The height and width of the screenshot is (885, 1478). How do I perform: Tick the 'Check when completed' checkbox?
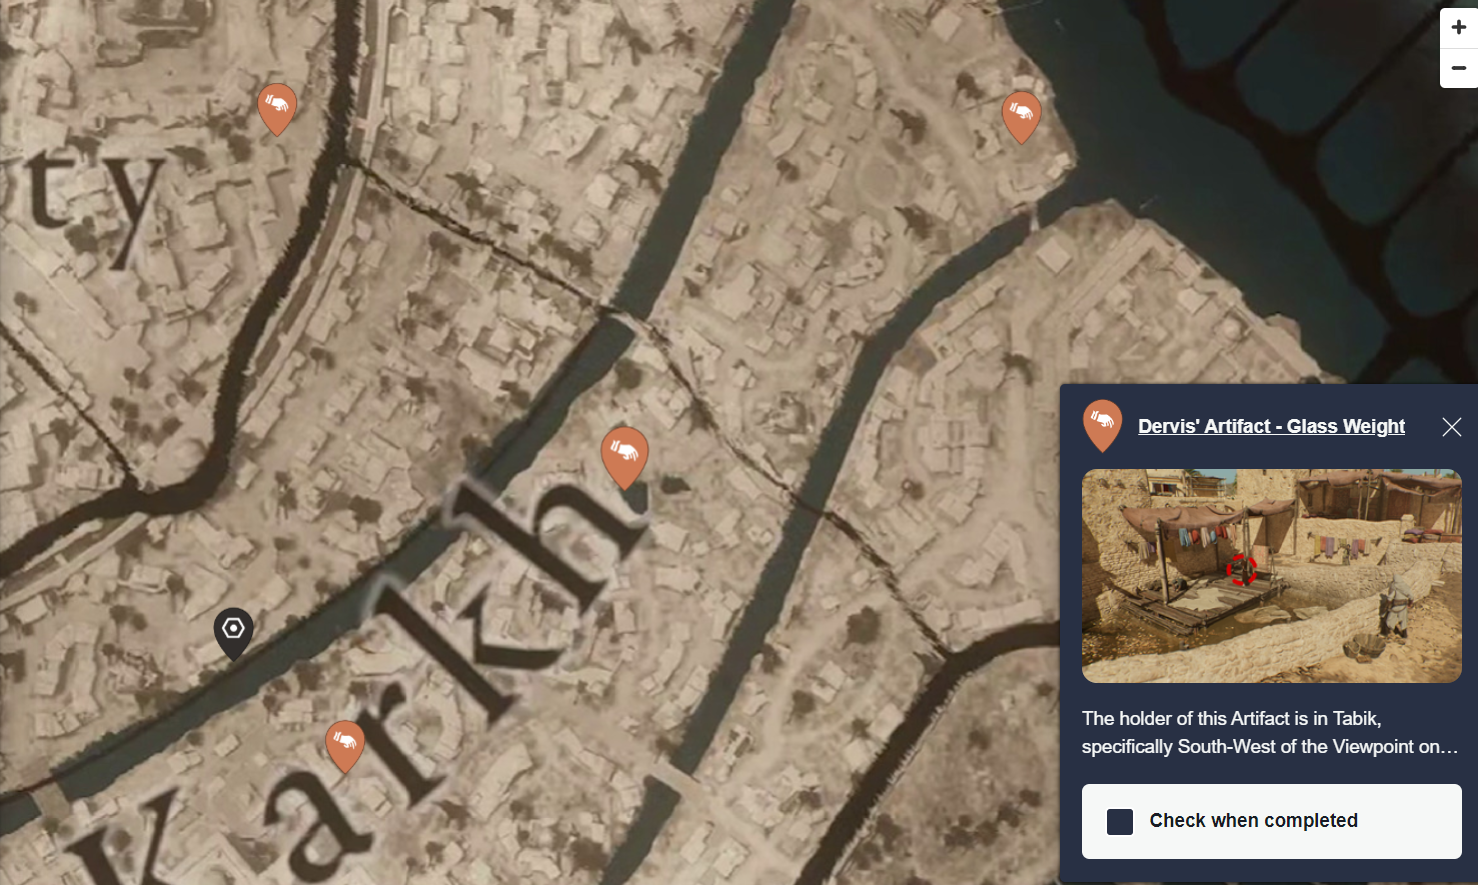(1120, 821)
